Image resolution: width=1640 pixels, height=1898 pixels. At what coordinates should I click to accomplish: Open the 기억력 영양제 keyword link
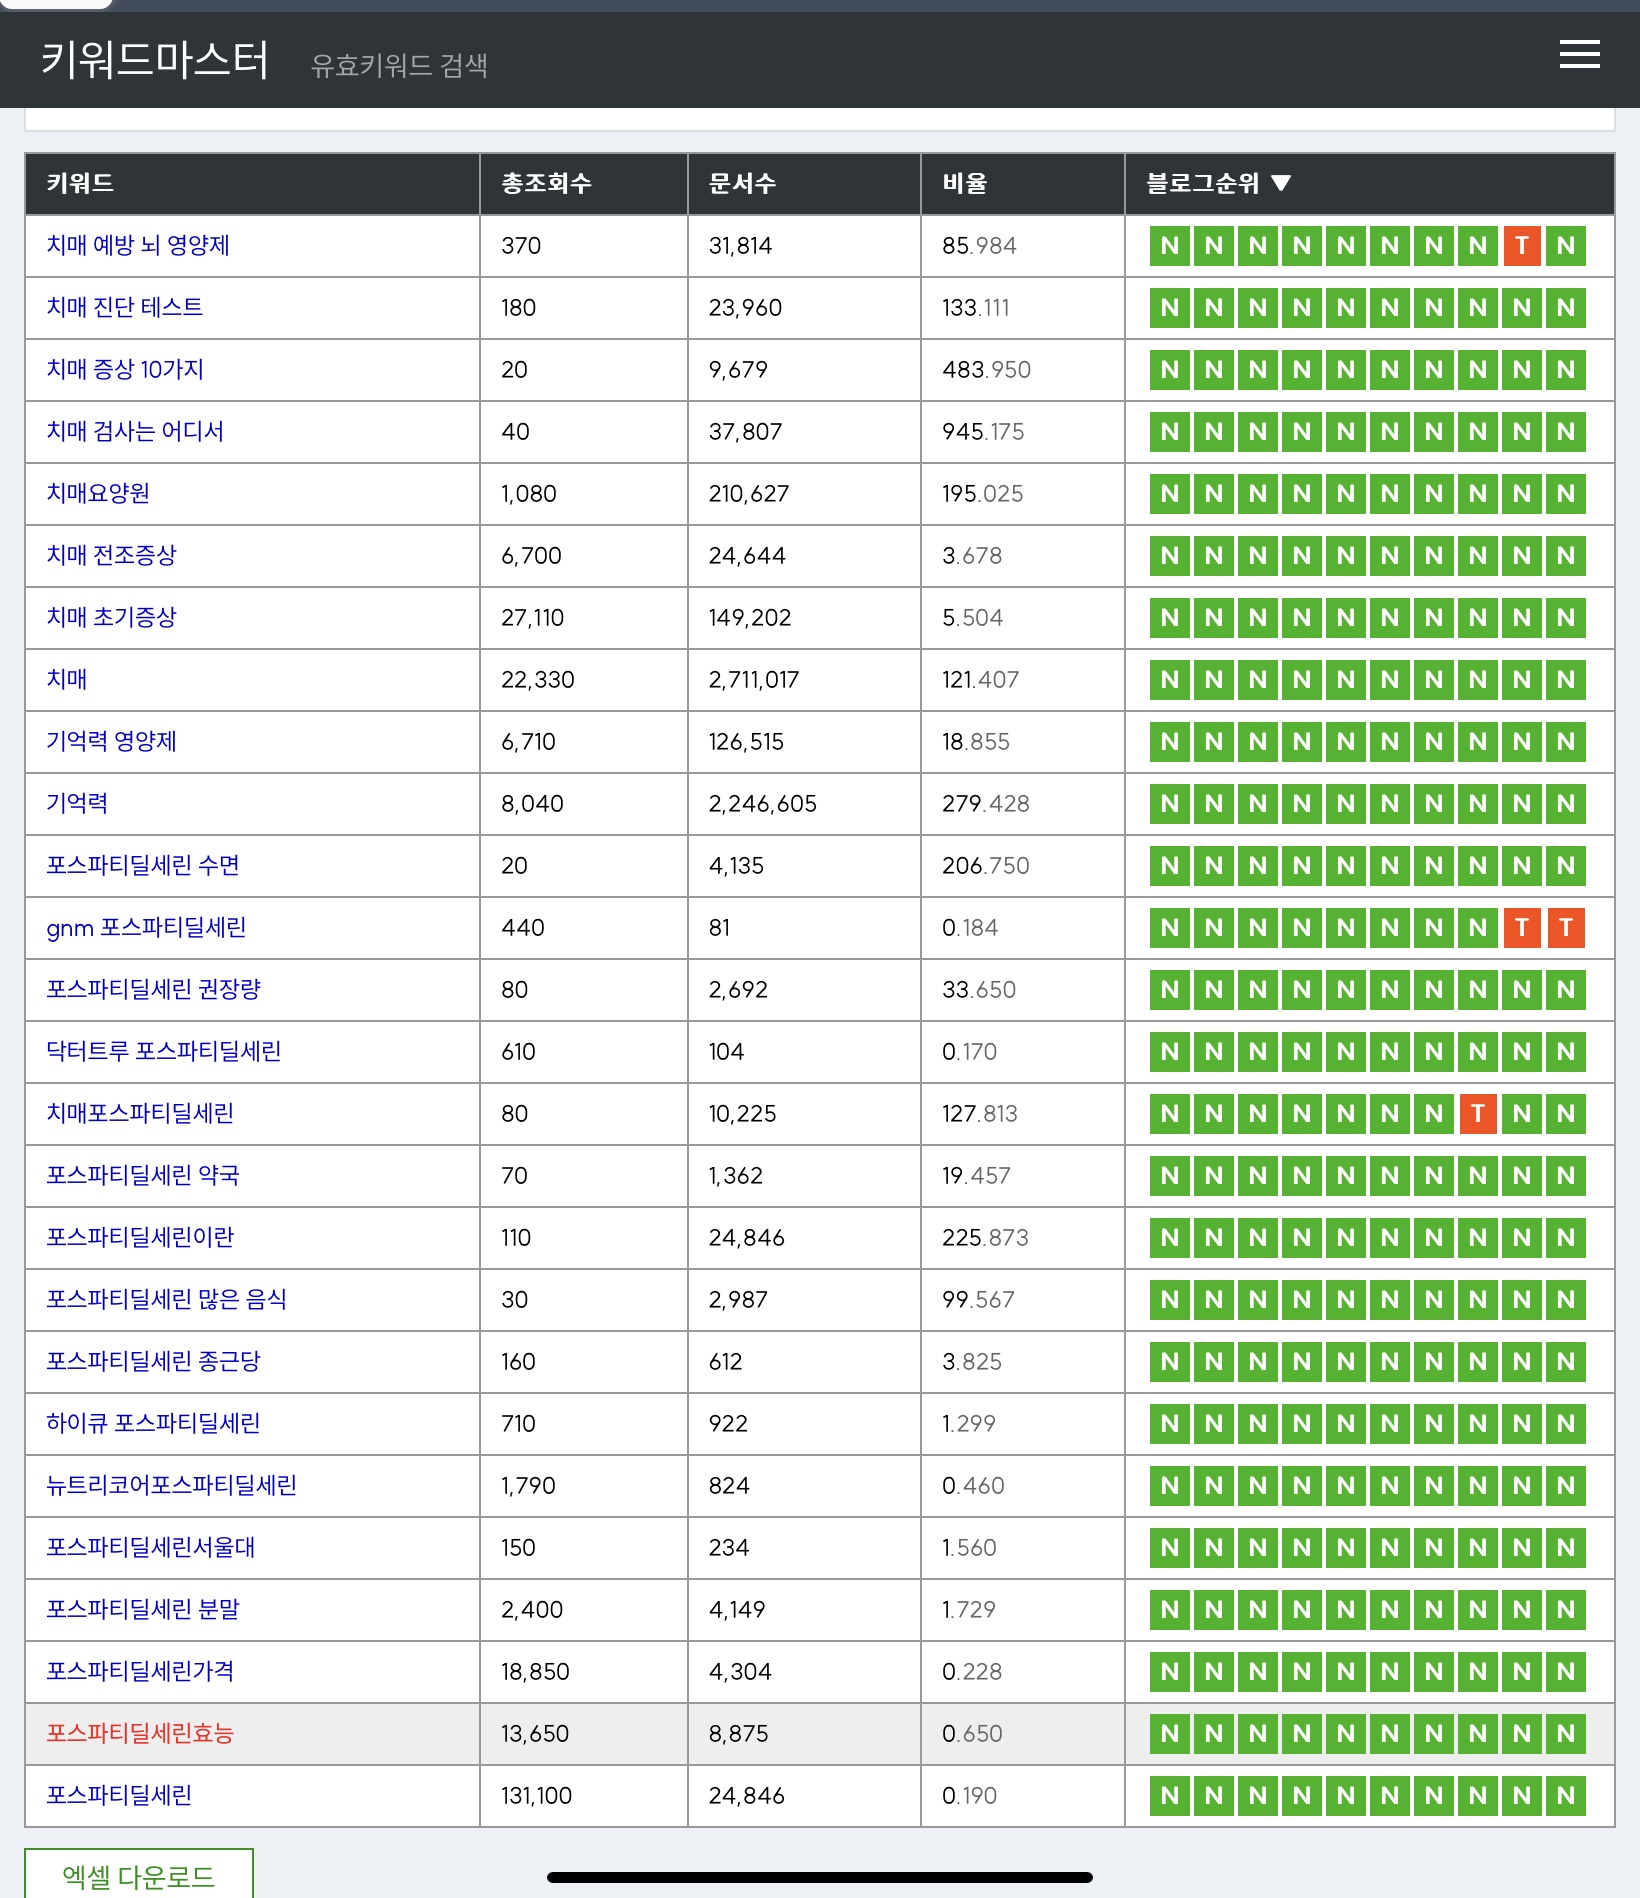click(111, 741)
